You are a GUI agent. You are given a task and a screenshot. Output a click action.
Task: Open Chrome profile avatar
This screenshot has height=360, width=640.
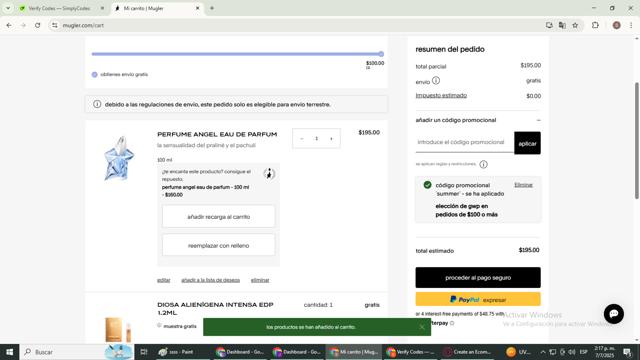(x=616, y=25)
